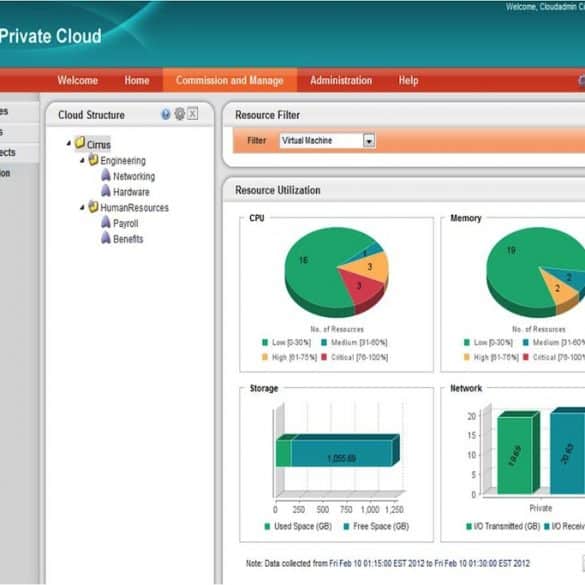Select Networking in the tree

pos(134,176)
